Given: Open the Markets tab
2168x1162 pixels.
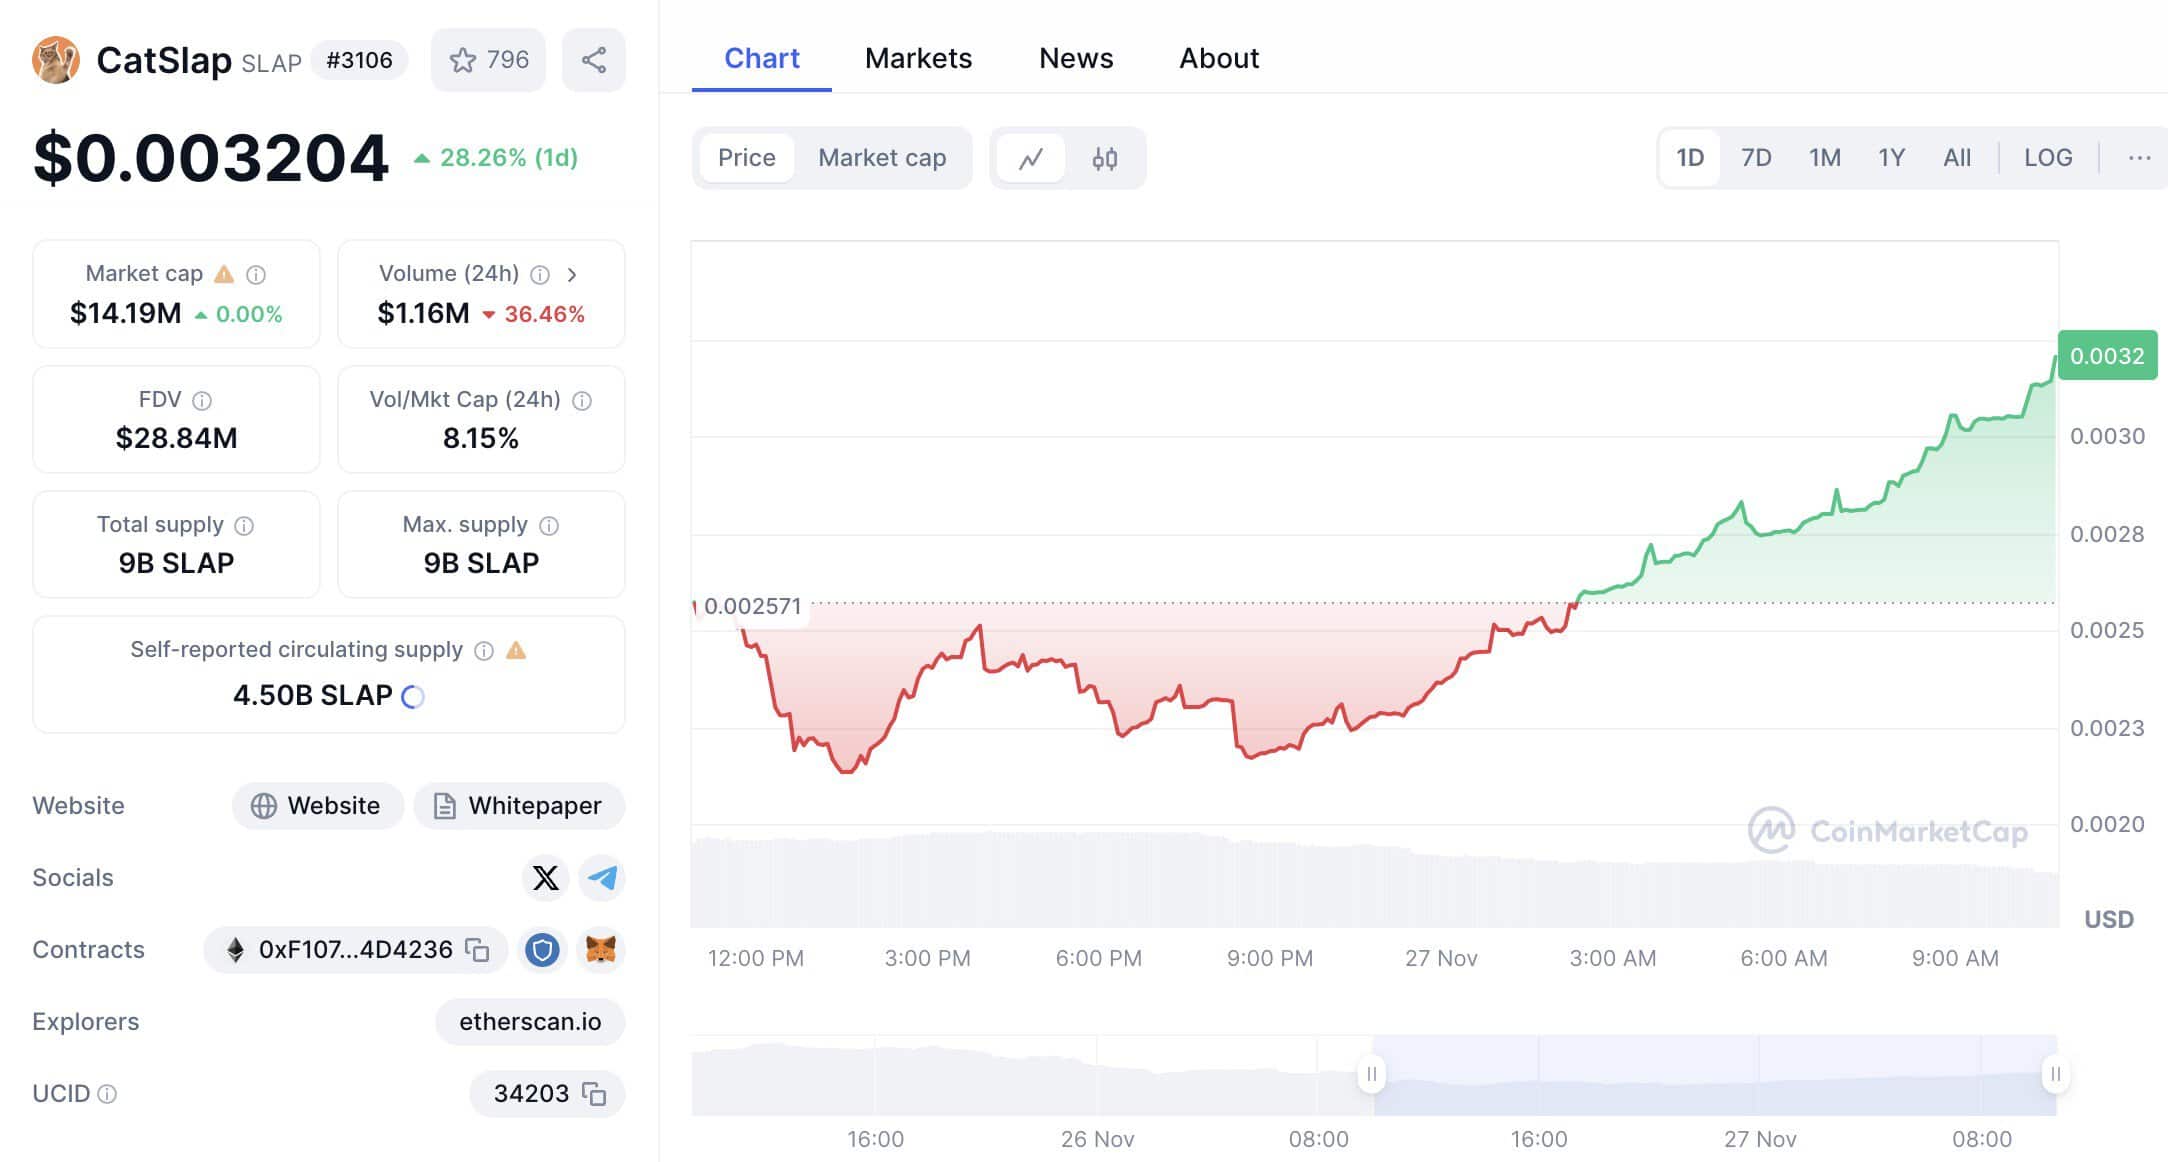Looking at the screenshot, I should pyautogui.click(x=918, y=58).
